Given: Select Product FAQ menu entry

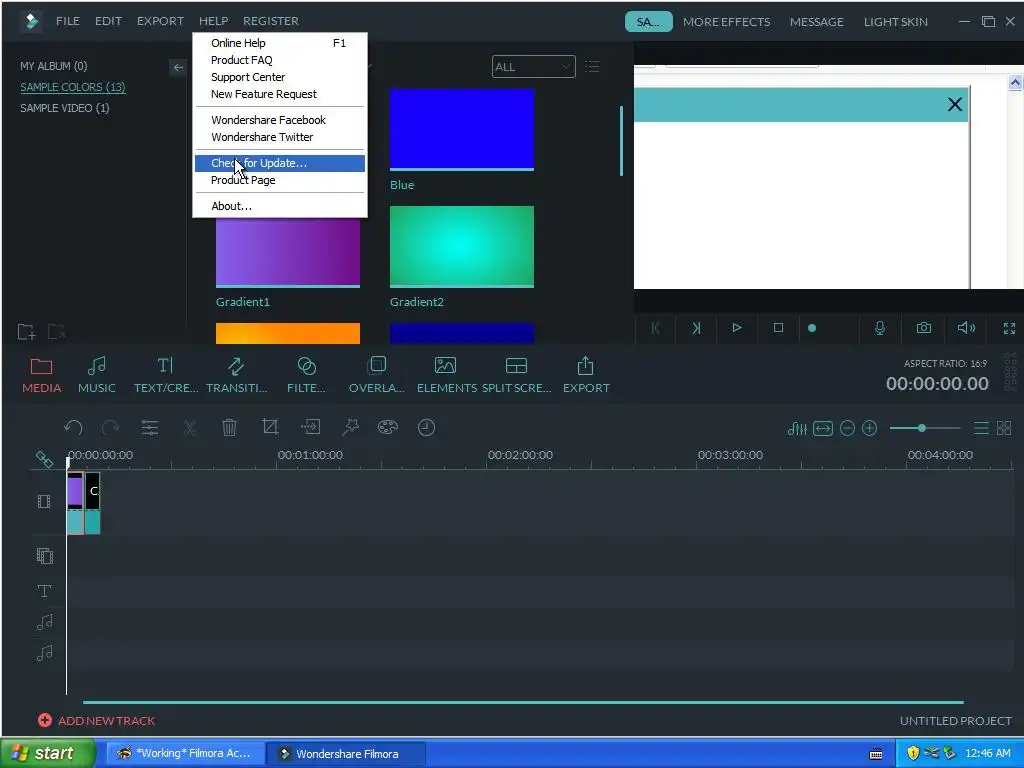Looking at the screenshot, I should [x=280, y=60].
